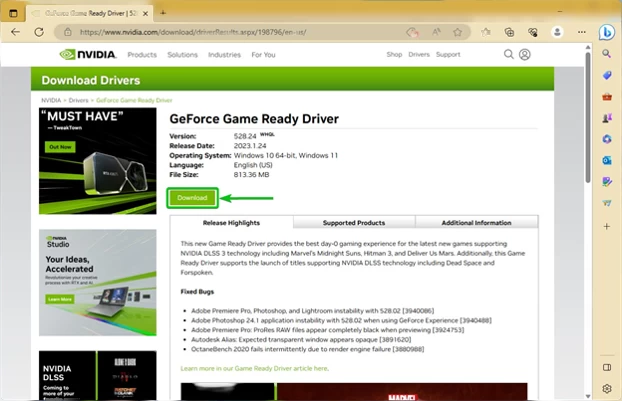Open the browser profile icon
This screenshot has width=622, height=401.
[x=557, y=32]
